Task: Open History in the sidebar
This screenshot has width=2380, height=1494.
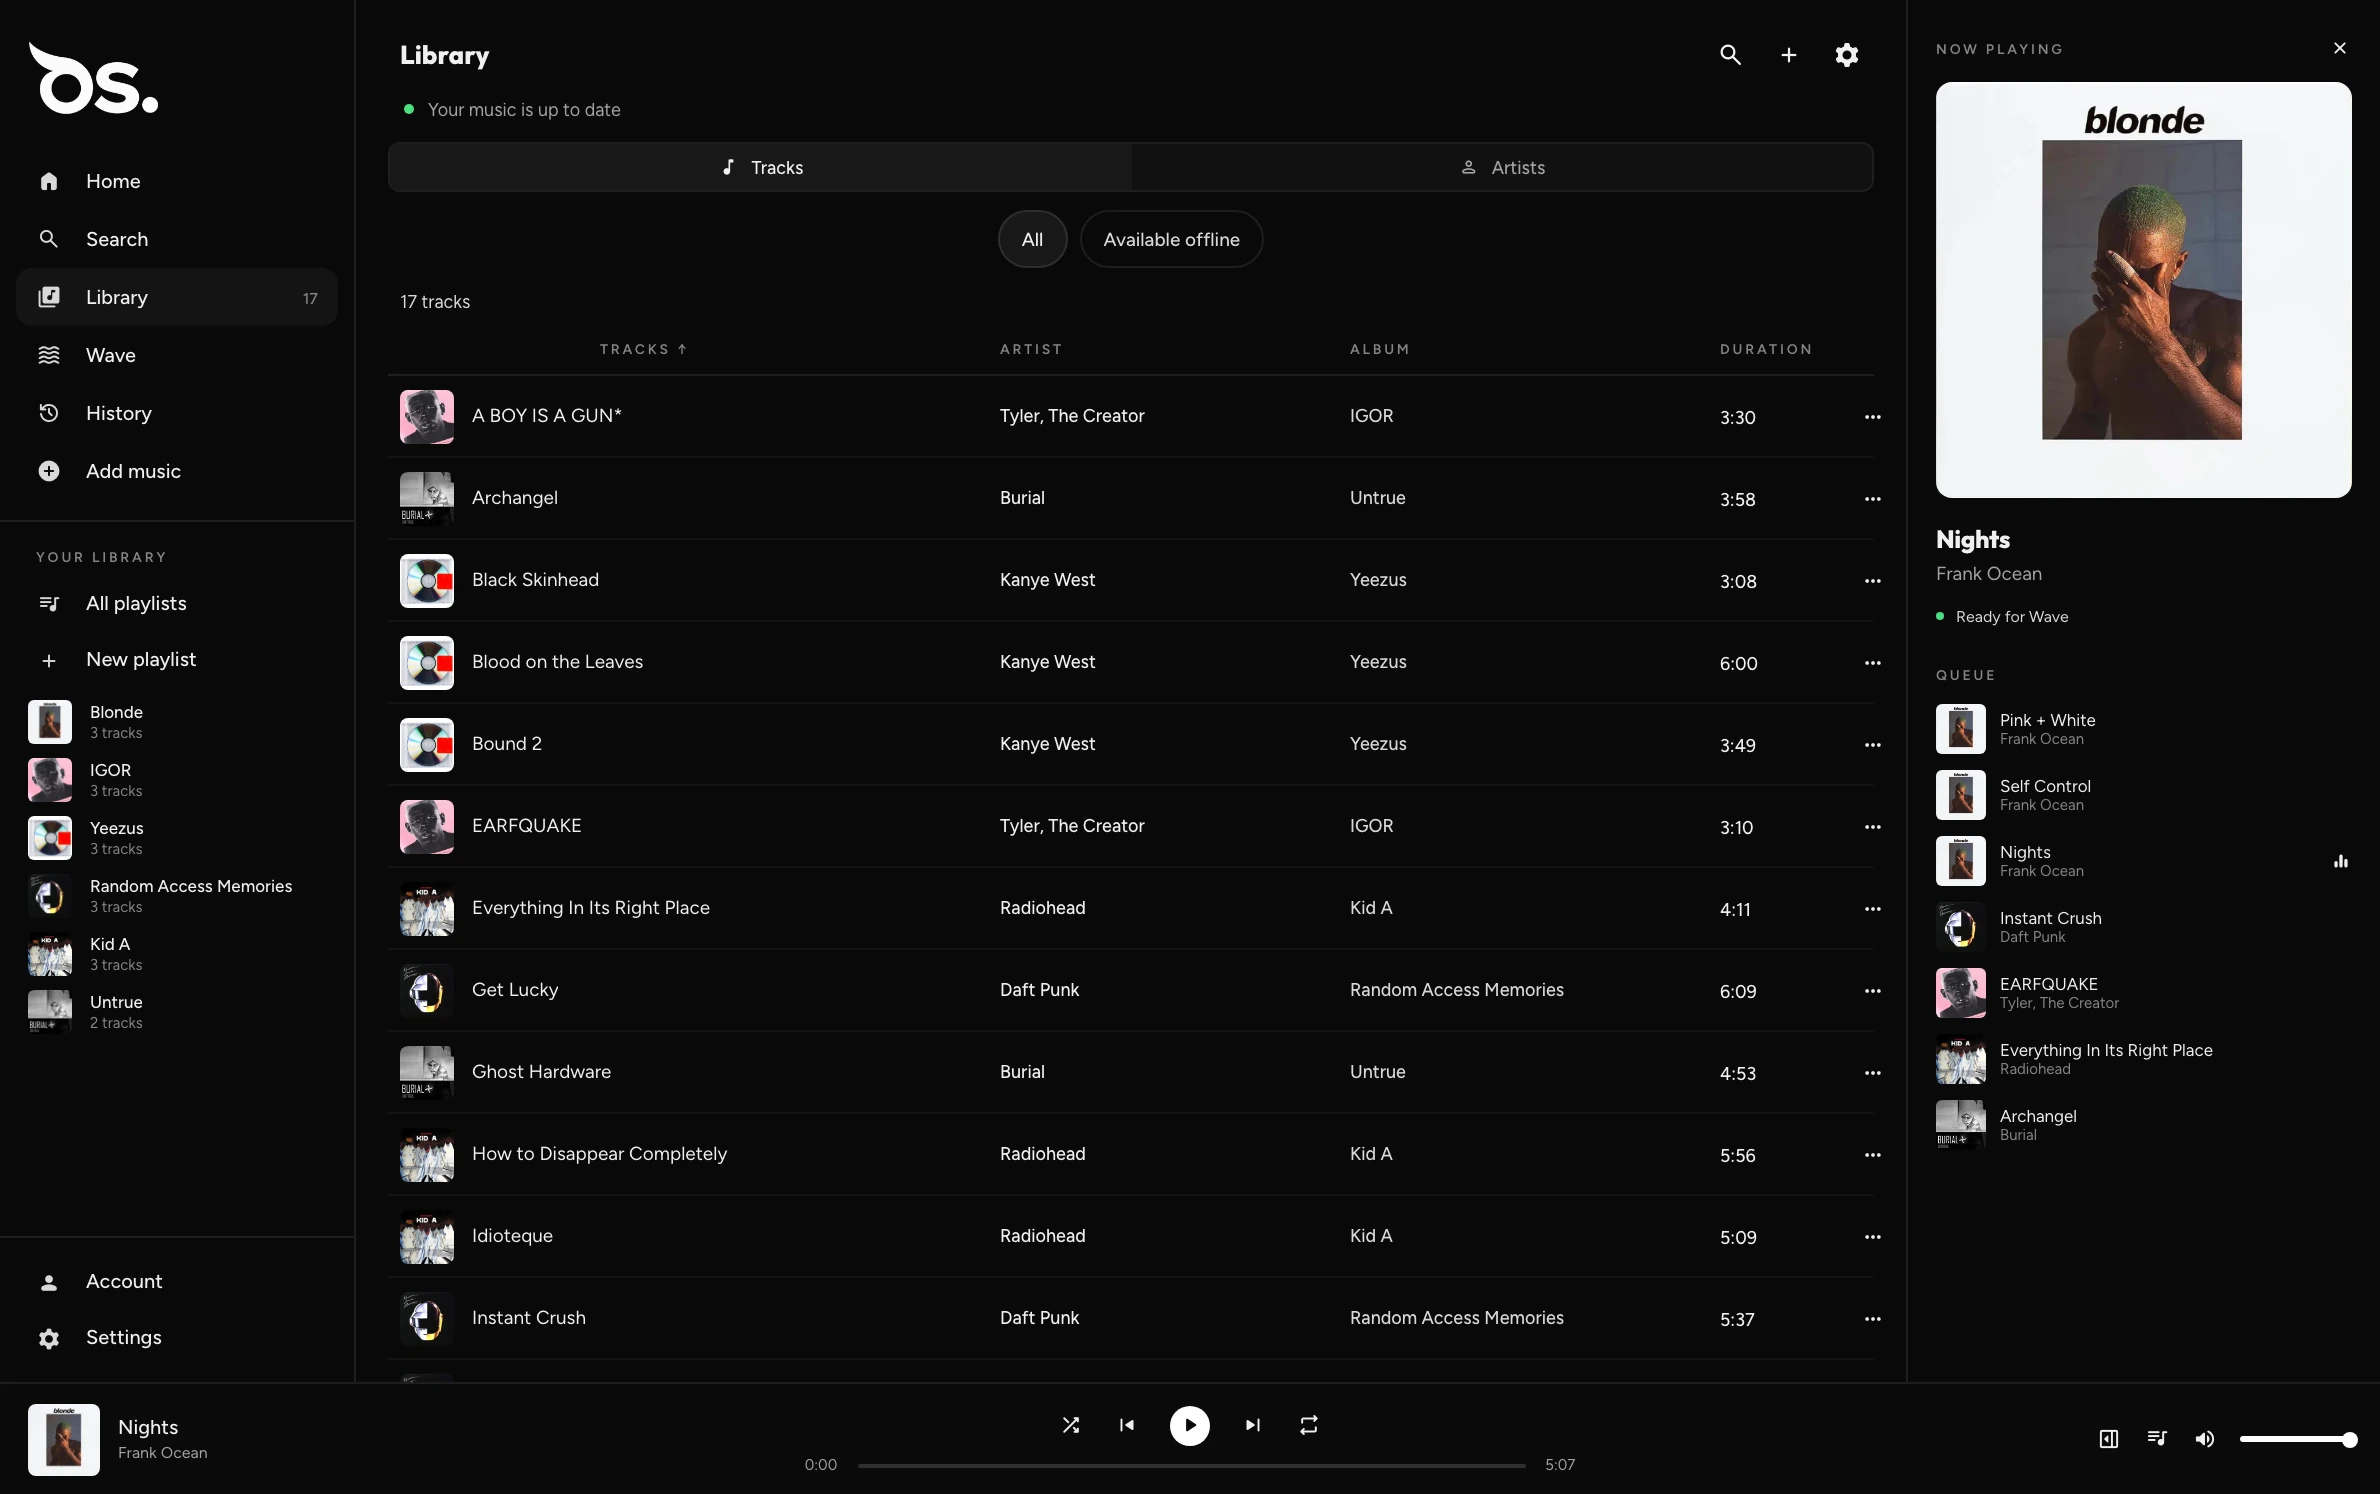Action: tap(177, 413)
